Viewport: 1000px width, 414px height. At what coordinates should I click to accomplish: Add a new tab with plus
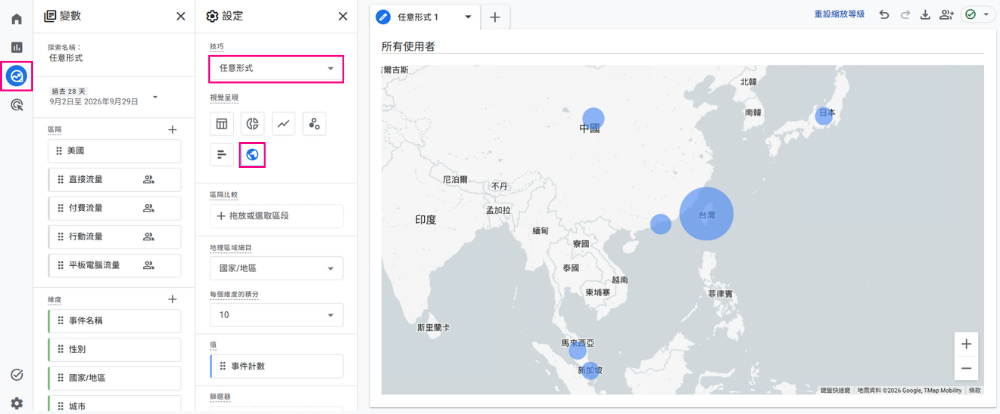click(495, 17)
